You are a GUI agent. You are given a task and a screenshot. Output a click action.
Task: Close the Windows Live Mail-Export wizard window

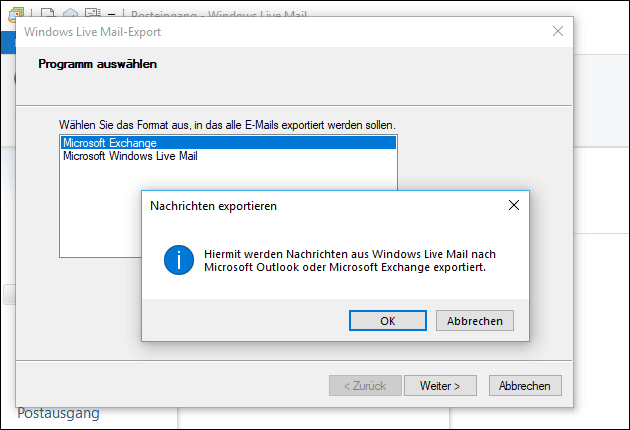(558, 31)
